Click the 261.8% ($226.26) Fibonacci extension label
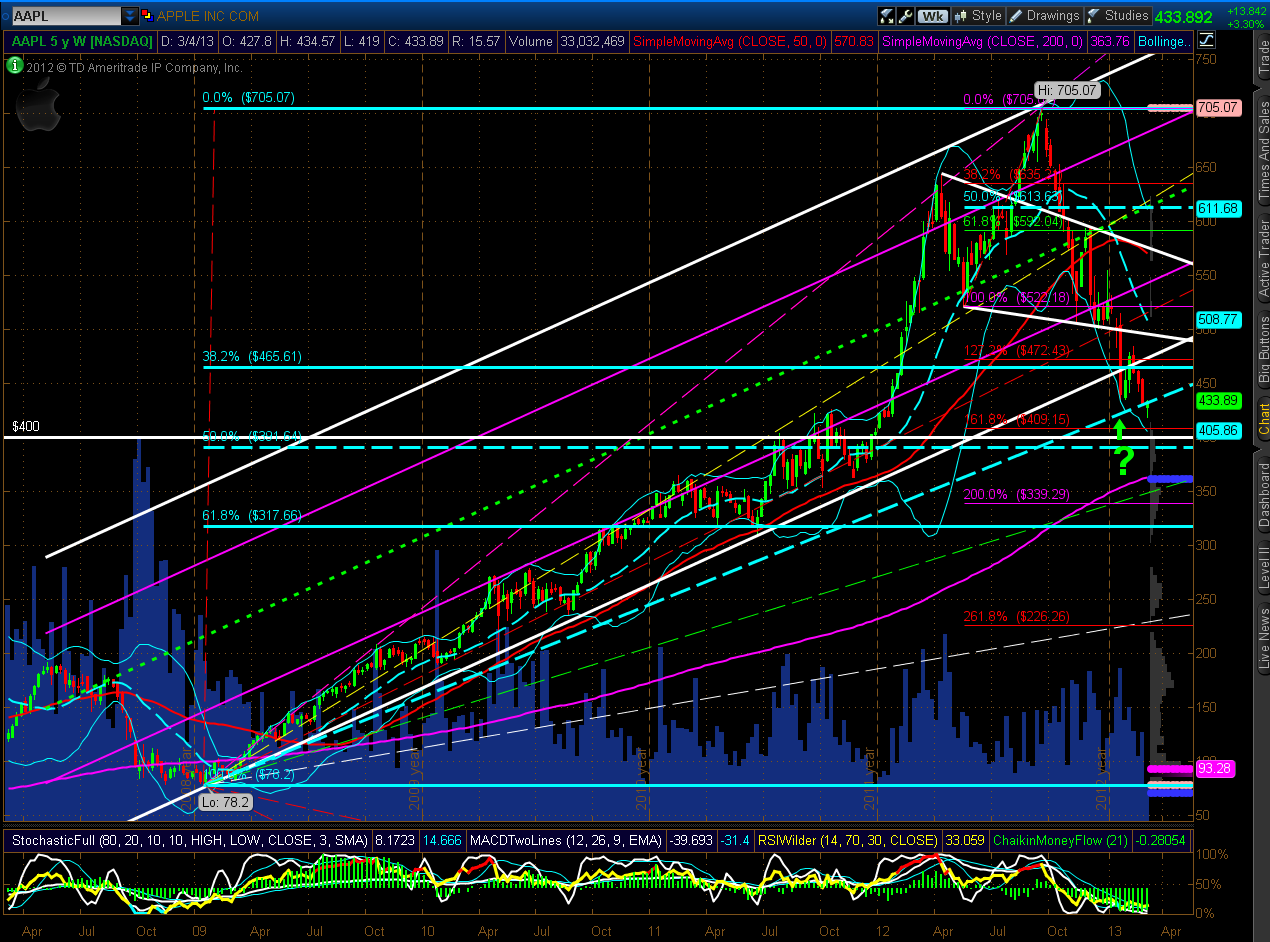This screenshot has width=1270, height=942. pos(1016,616)
